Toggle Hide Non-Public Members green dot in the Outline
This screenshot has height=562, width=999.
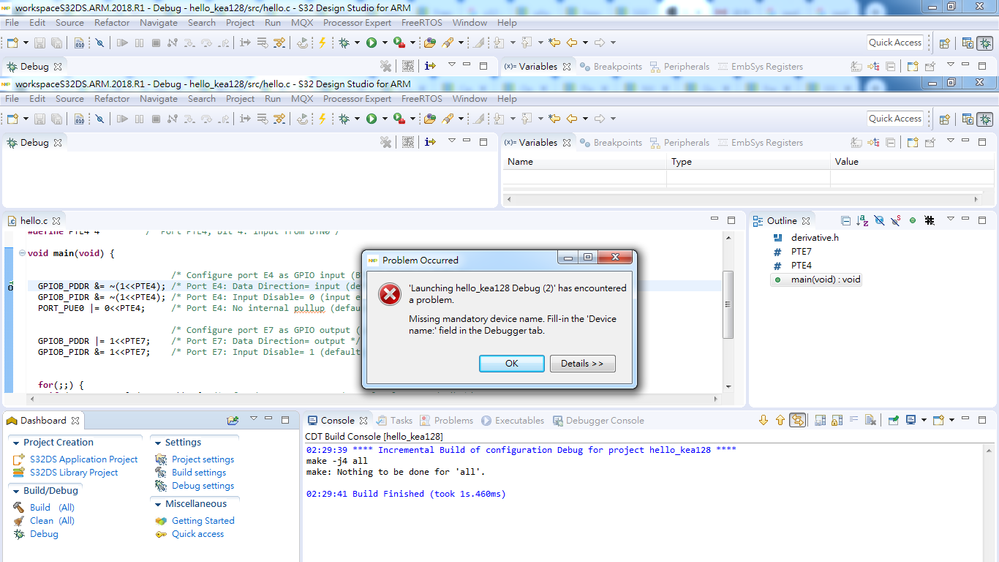[x=912, y=220]
